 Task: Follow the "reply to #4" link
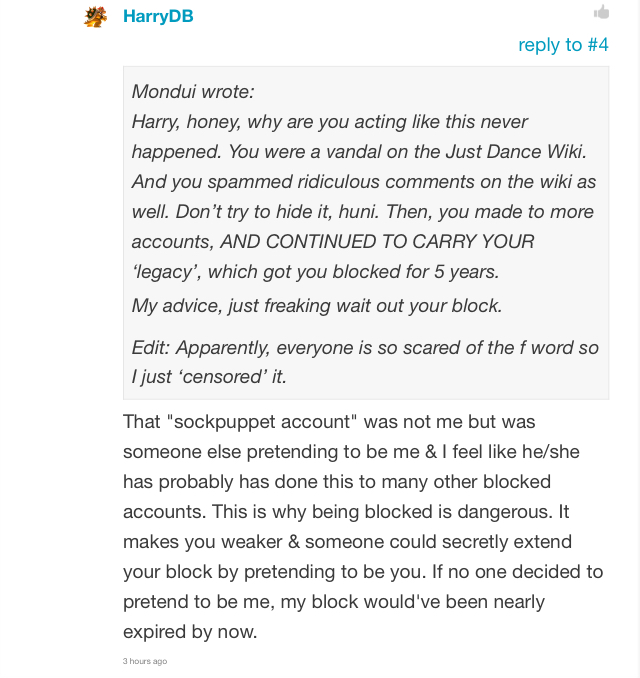point(563,45)
